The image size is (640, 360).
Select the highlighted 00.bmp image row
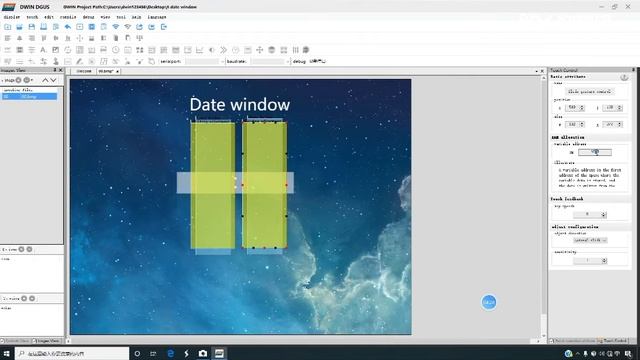click(29, 96)
